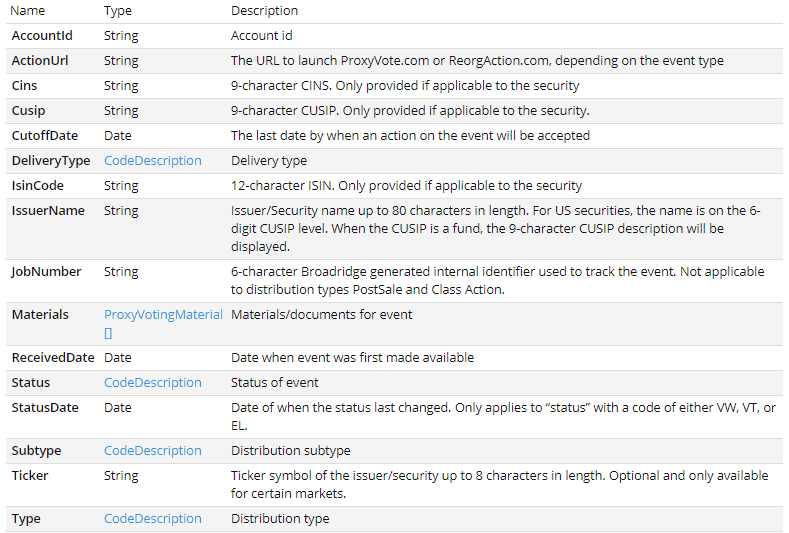Click the Cins property name cell
Image resolution: width=789 pixels, height=533 pixels.
tap(24, 85)
